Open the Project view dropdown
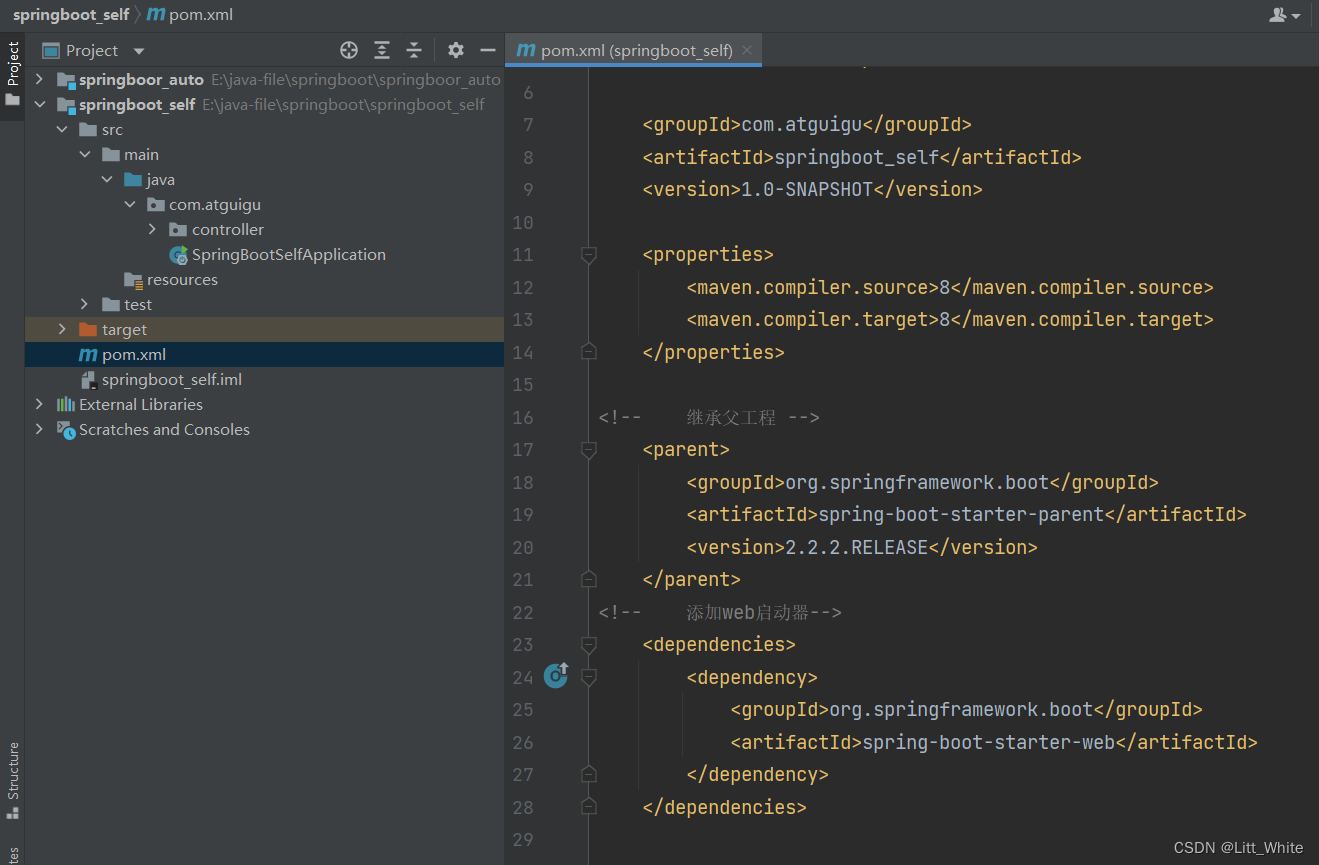This screenshot has width=1319, height=865. [x=139, y=51]
